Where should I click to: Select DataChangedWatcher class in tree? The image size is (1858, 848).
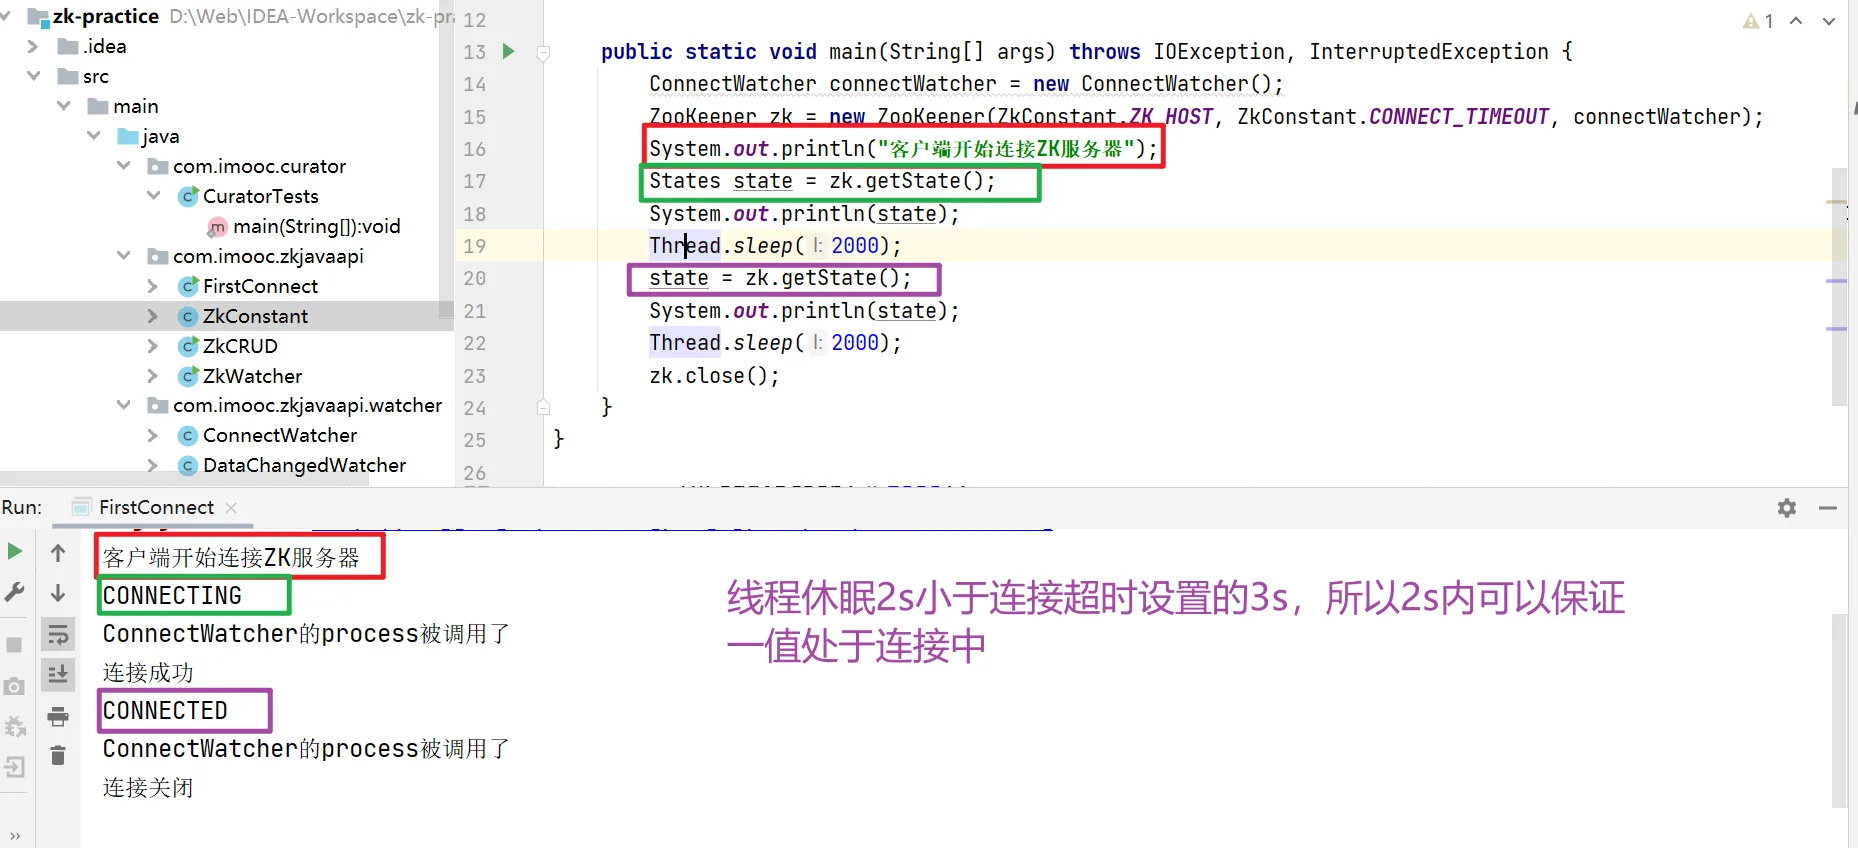[304, 465]
